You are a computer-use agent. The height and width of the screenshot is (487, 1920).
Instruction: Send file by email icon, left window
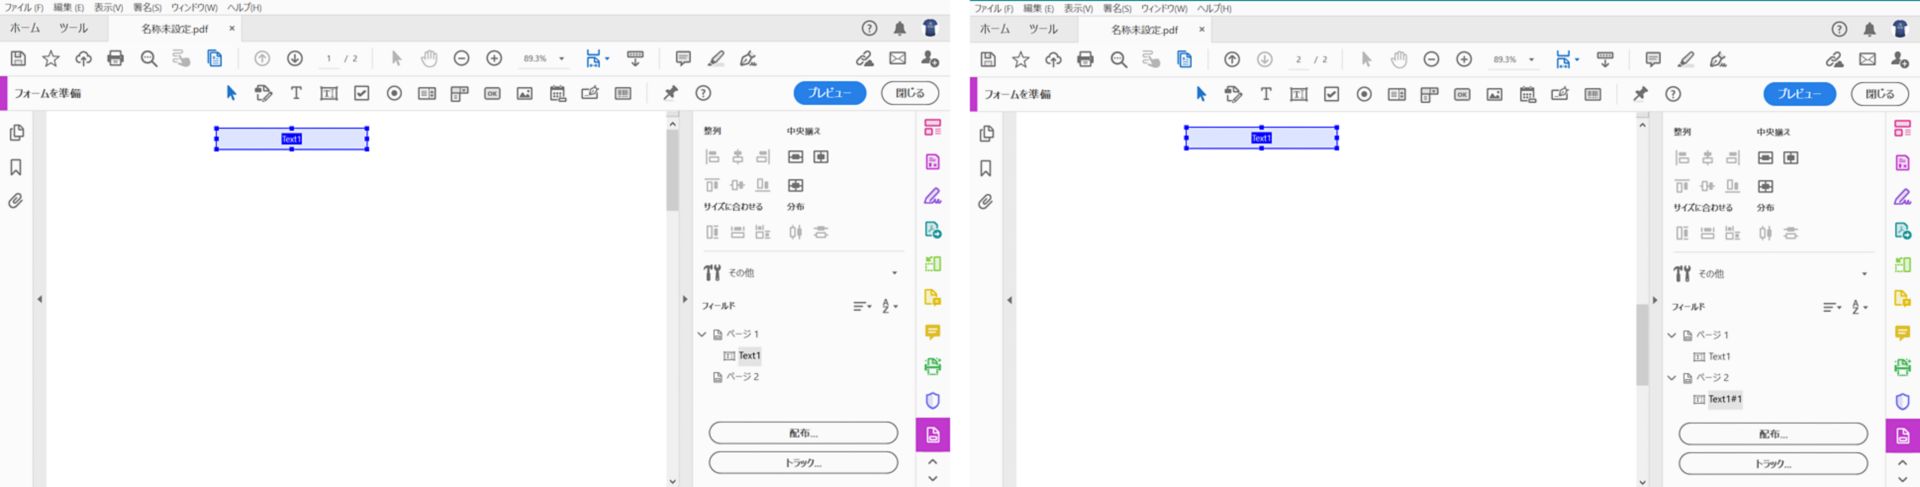898,59
